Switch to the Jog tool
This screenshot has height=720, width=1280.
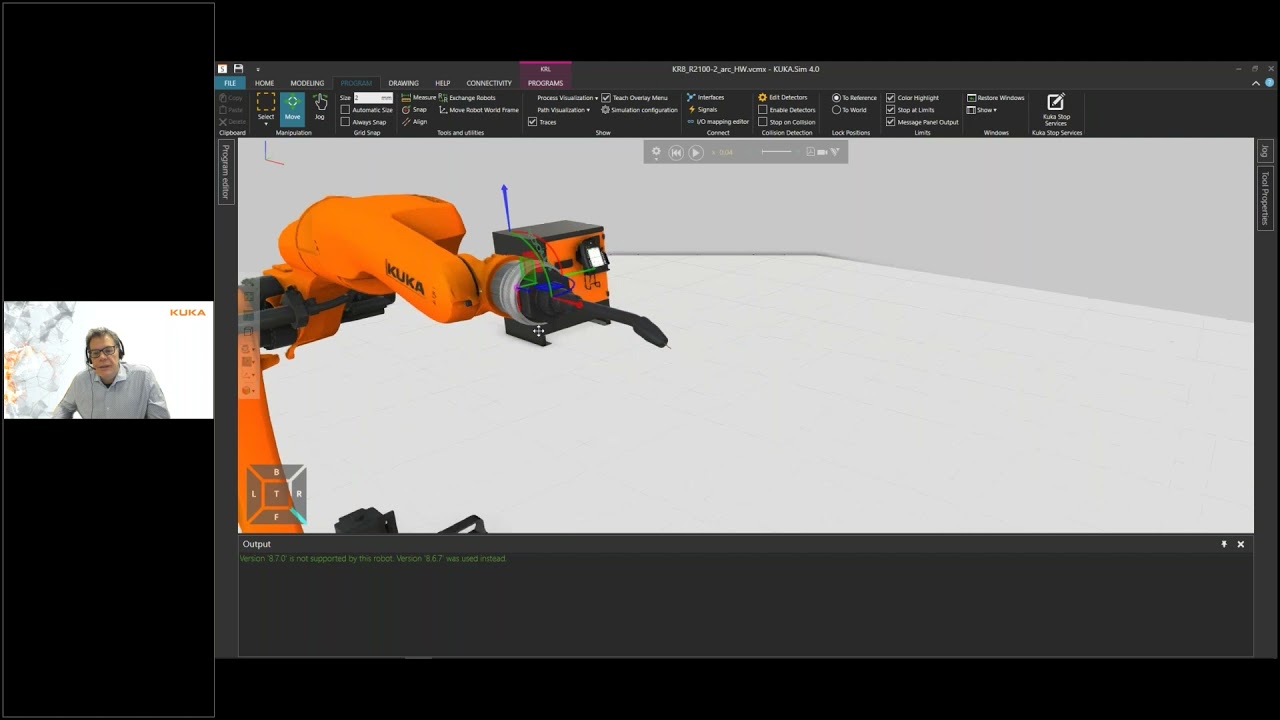pyautogui.click(x=320, y=106)
